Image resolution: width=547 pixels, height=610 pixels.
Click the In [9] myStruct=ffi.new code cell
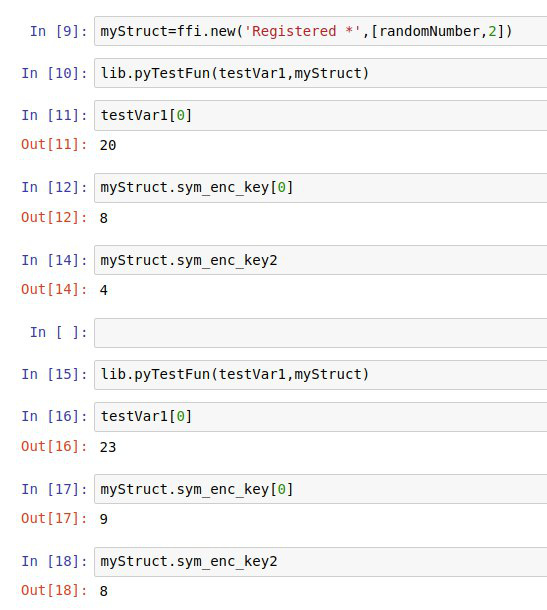[x=321, y=31]
